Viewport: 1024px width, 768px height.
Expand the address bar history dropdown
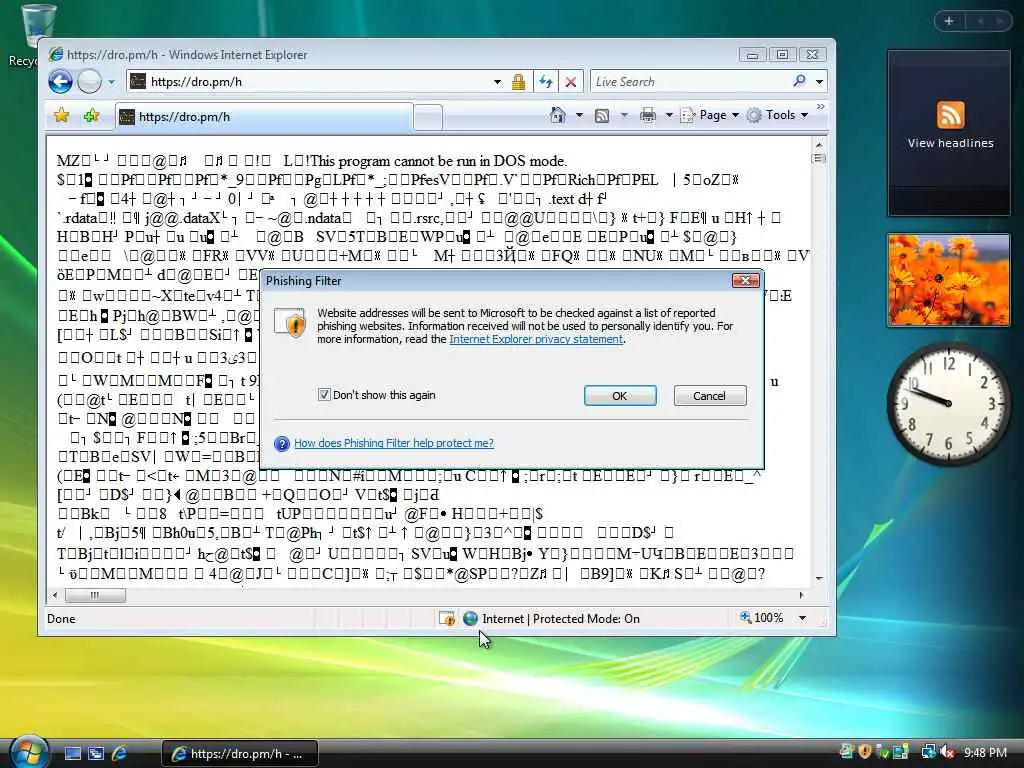pyautogui.click(x=498, y=82)
